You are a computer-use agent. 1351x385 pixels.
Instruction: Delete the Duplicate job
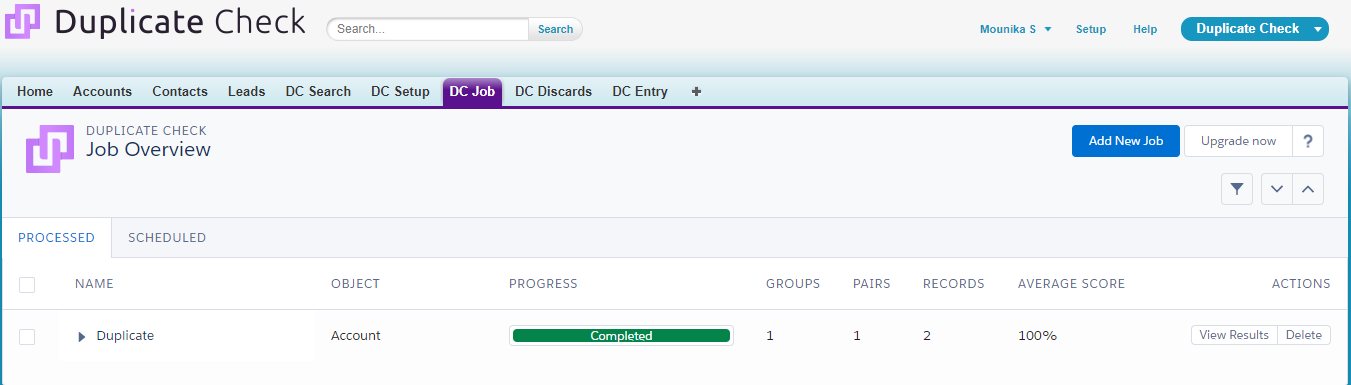[1304, 335]
